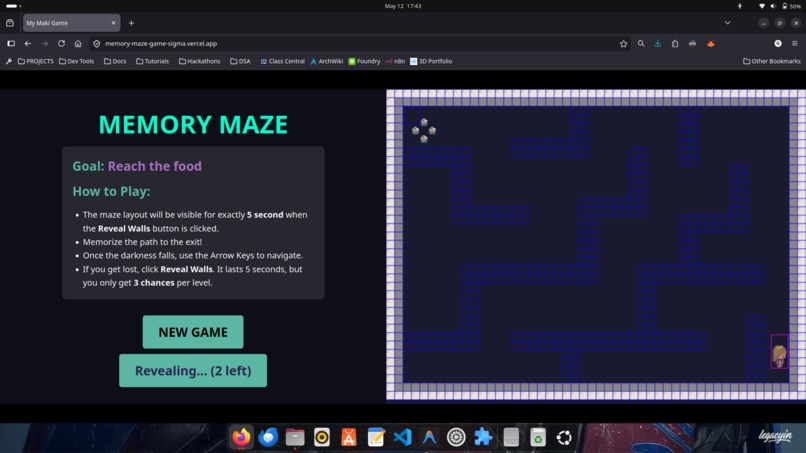806x453 pixels.
Task: Open the Files manager in the dock
Action: click(295, 437)
